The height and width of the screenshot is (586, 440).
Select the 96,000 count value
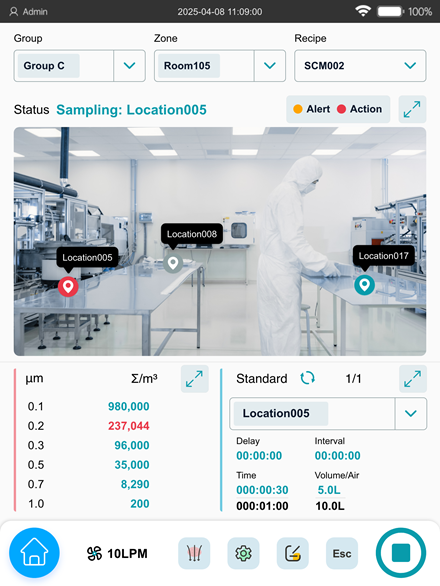click(132, 445)
